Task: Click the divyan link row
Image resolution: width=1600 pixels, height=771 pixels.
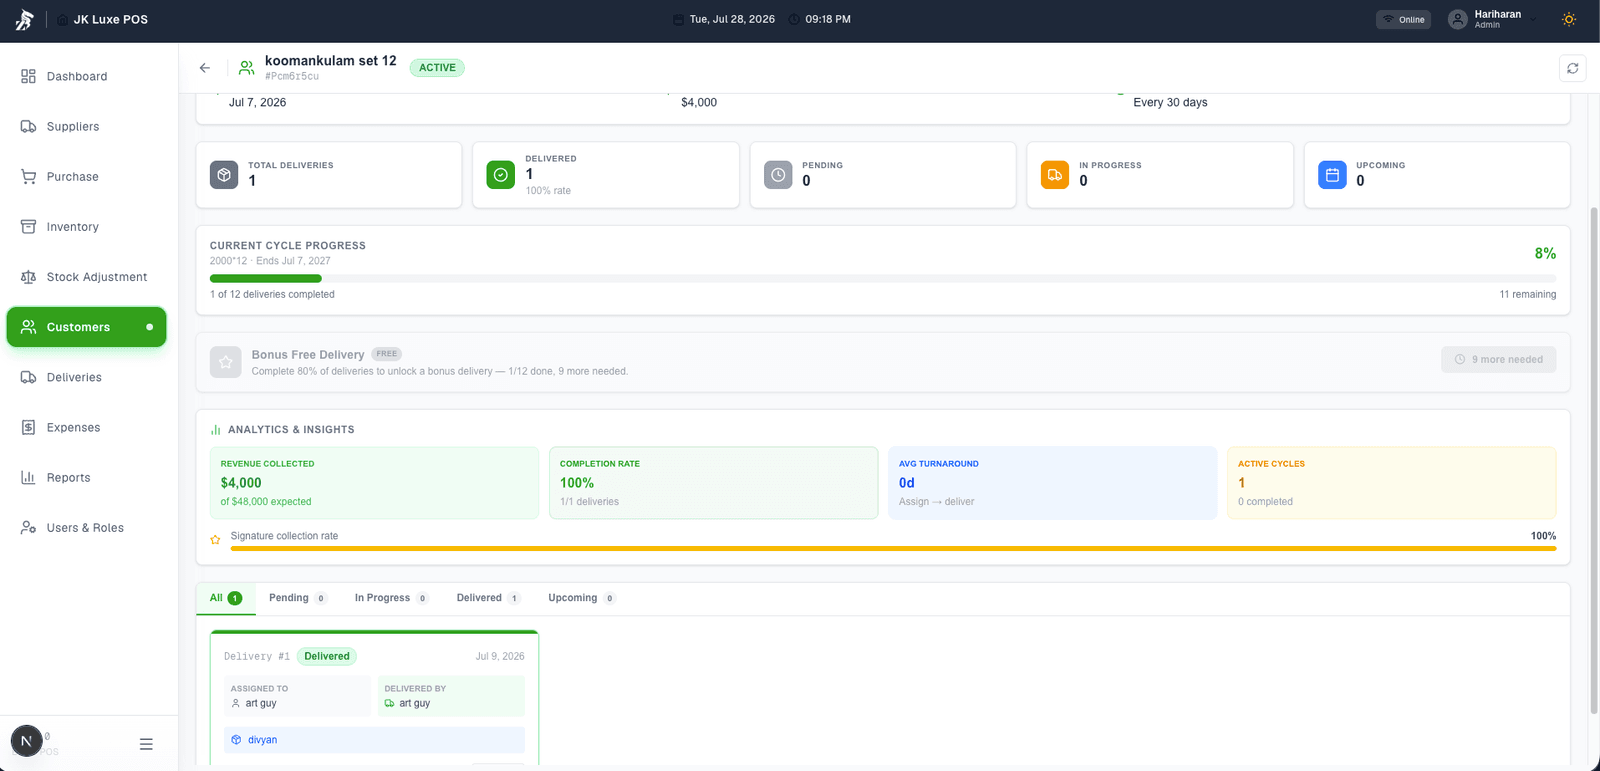Action: click(x=374, y=740)
